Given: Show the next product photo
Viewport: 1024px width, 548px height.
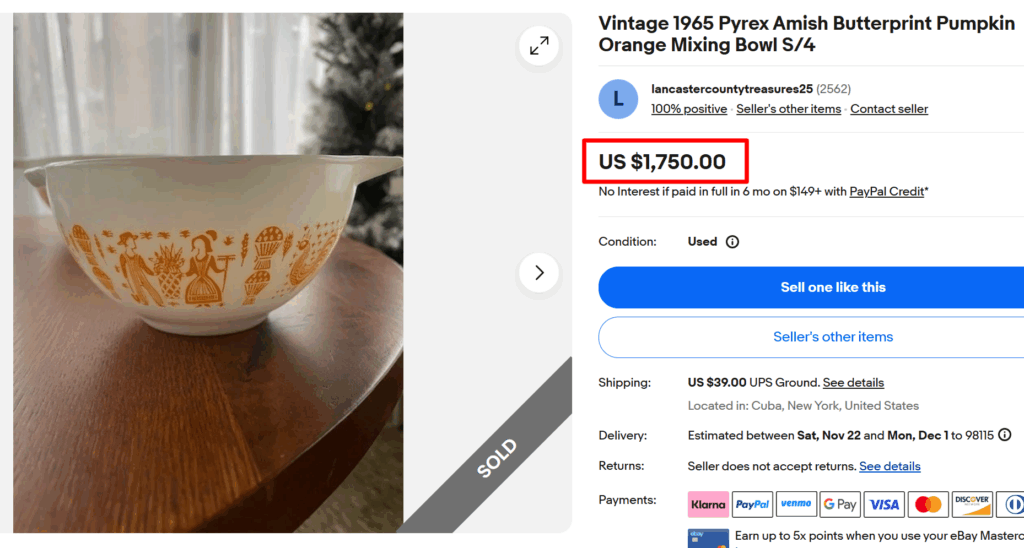Looking at the screenshot, I should pyautogui.click(x=539, y=272).
